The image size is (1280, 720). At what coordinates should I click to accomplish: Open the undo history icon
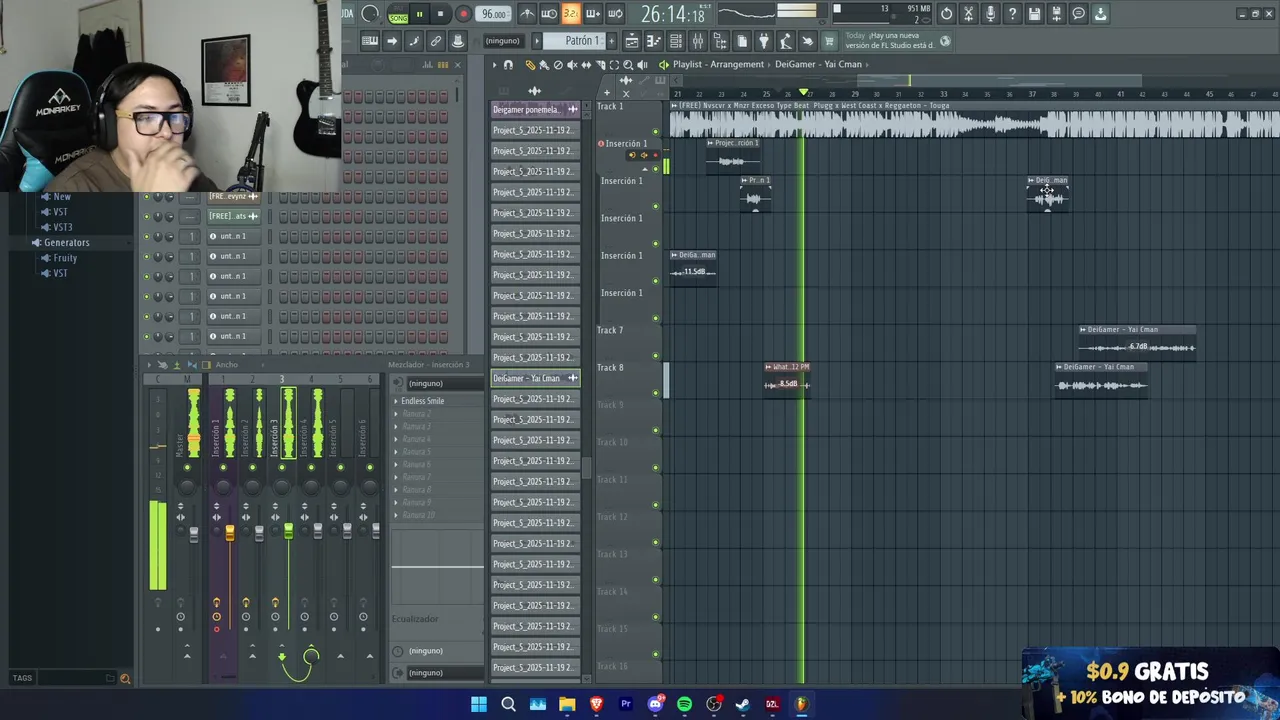tap(946, 14)
